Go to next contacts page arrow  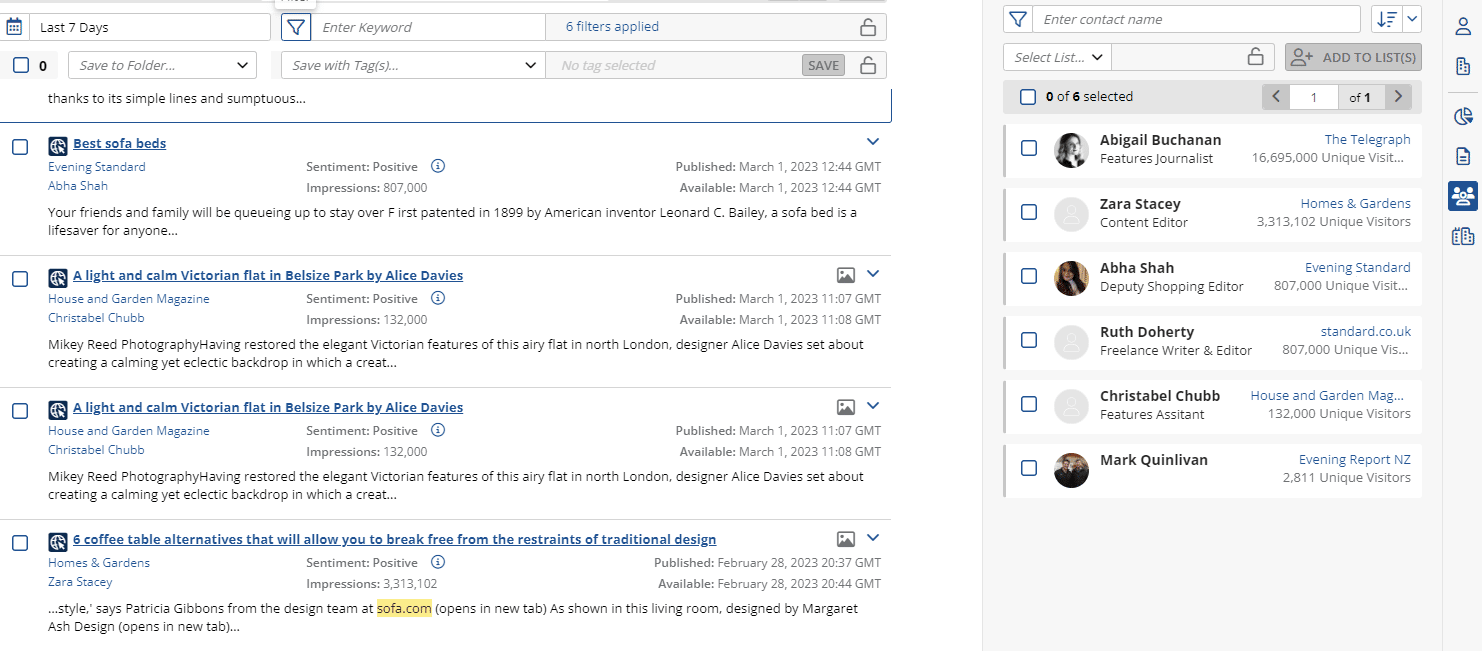tap(1398, 97)
